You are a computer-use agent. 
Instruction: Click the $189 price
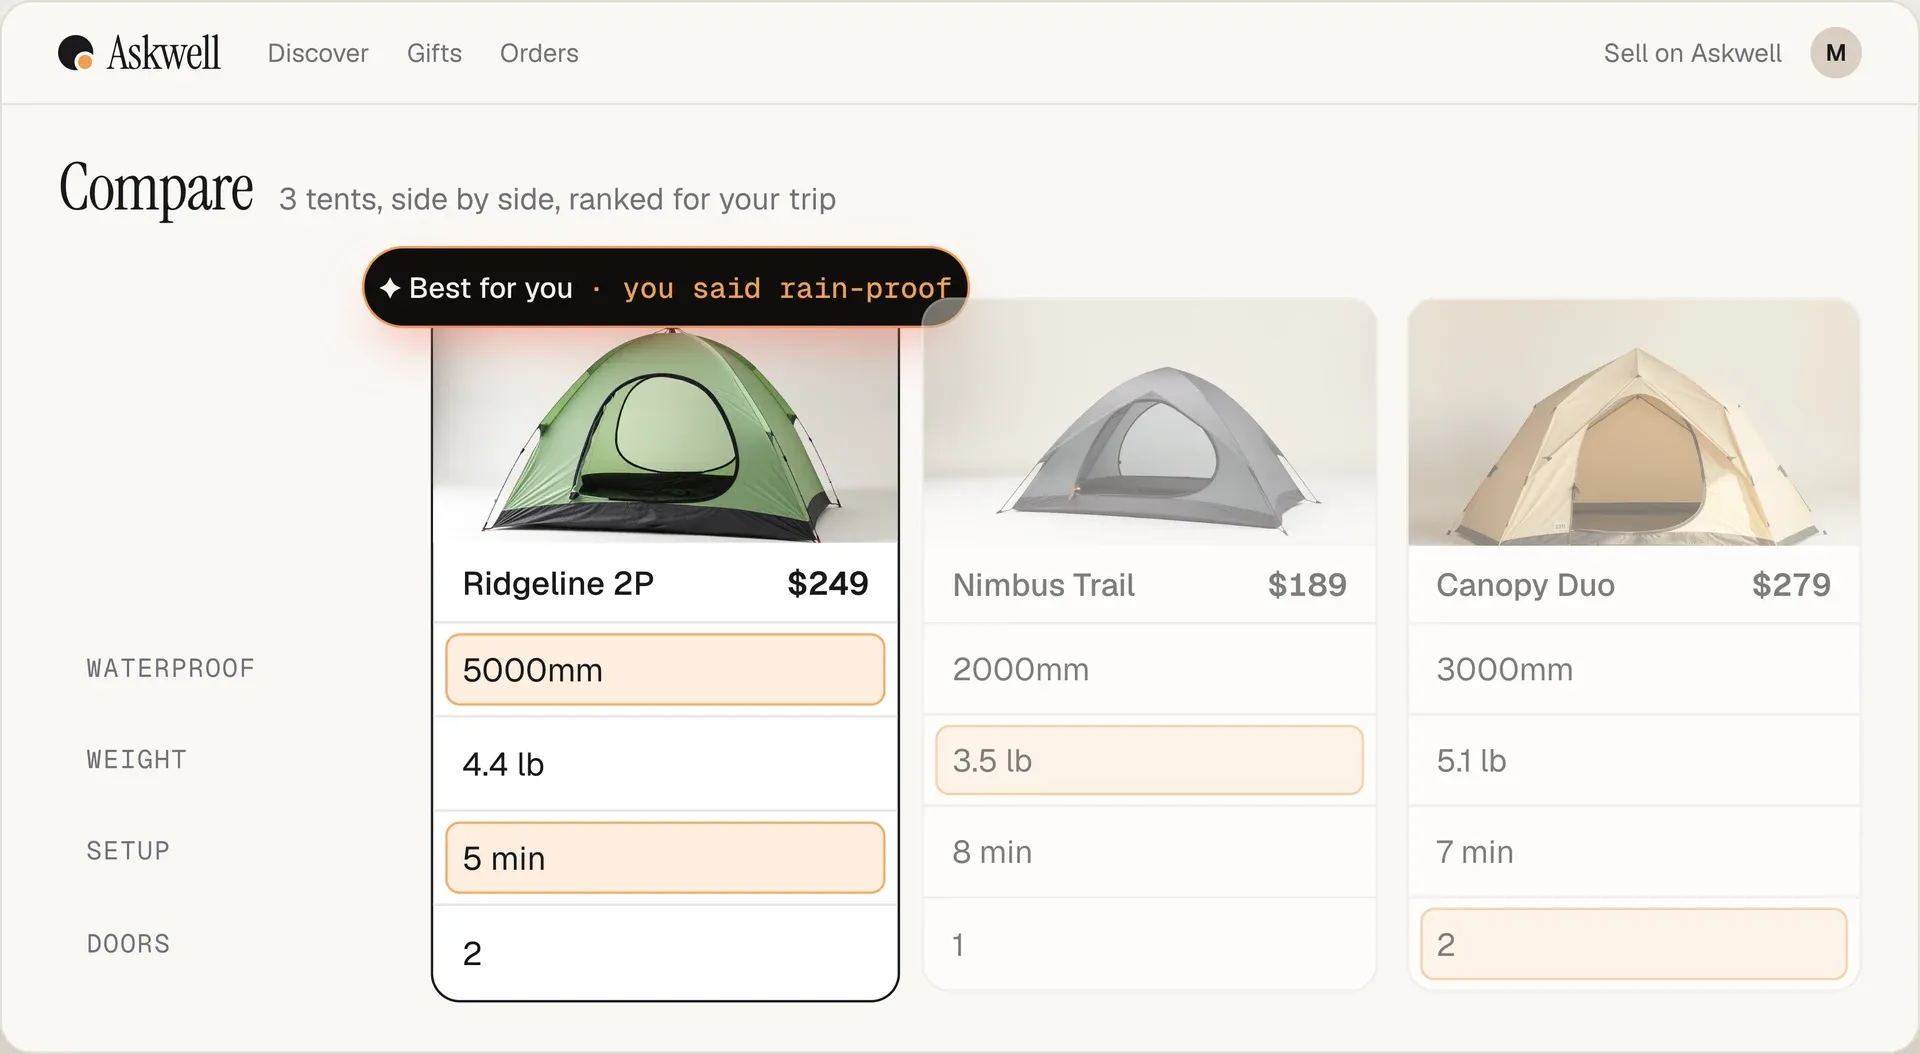click(1307, 585)
